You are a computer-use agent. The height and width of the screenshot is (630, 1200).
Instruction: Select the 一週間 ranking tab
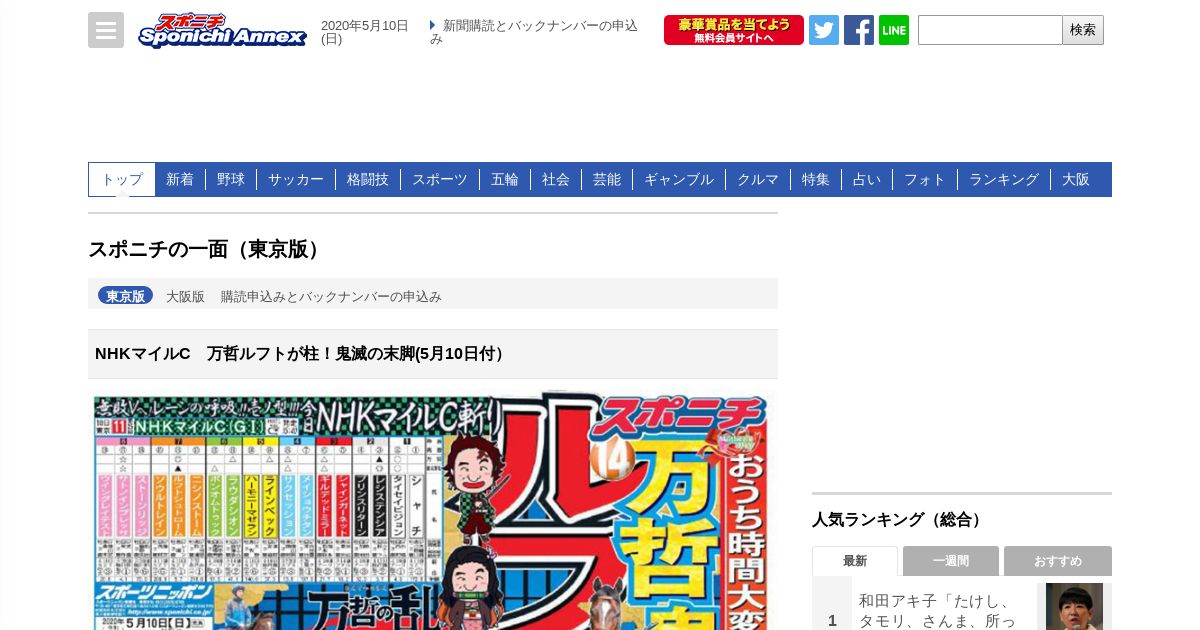tap(951, 561)
